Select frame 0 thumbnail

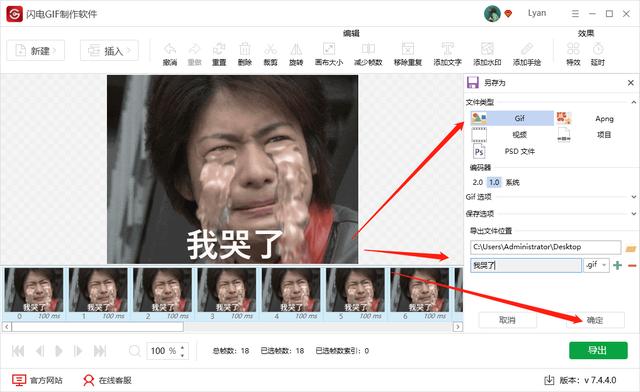coord(34,294)
